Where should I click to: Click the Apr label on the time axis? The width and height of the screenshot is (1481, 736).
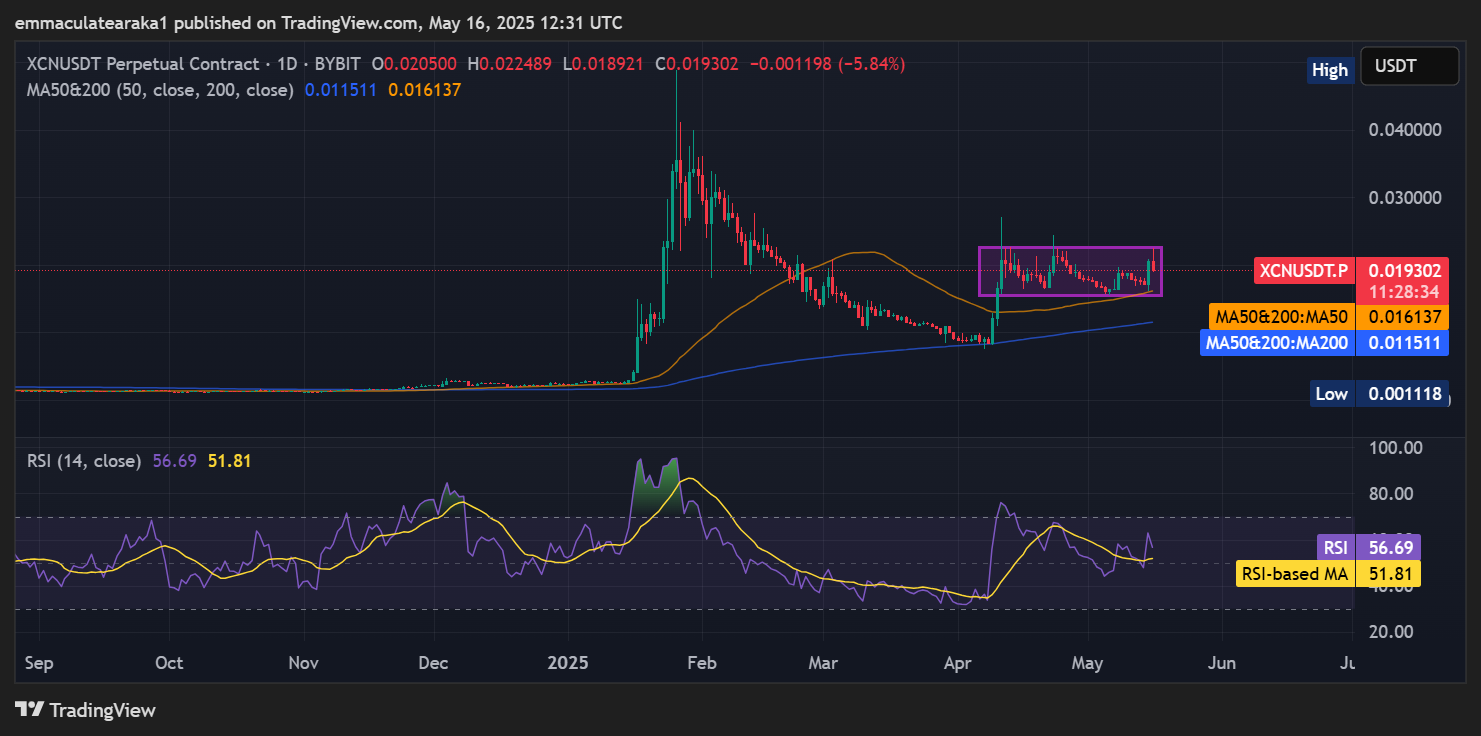[958, 663]
